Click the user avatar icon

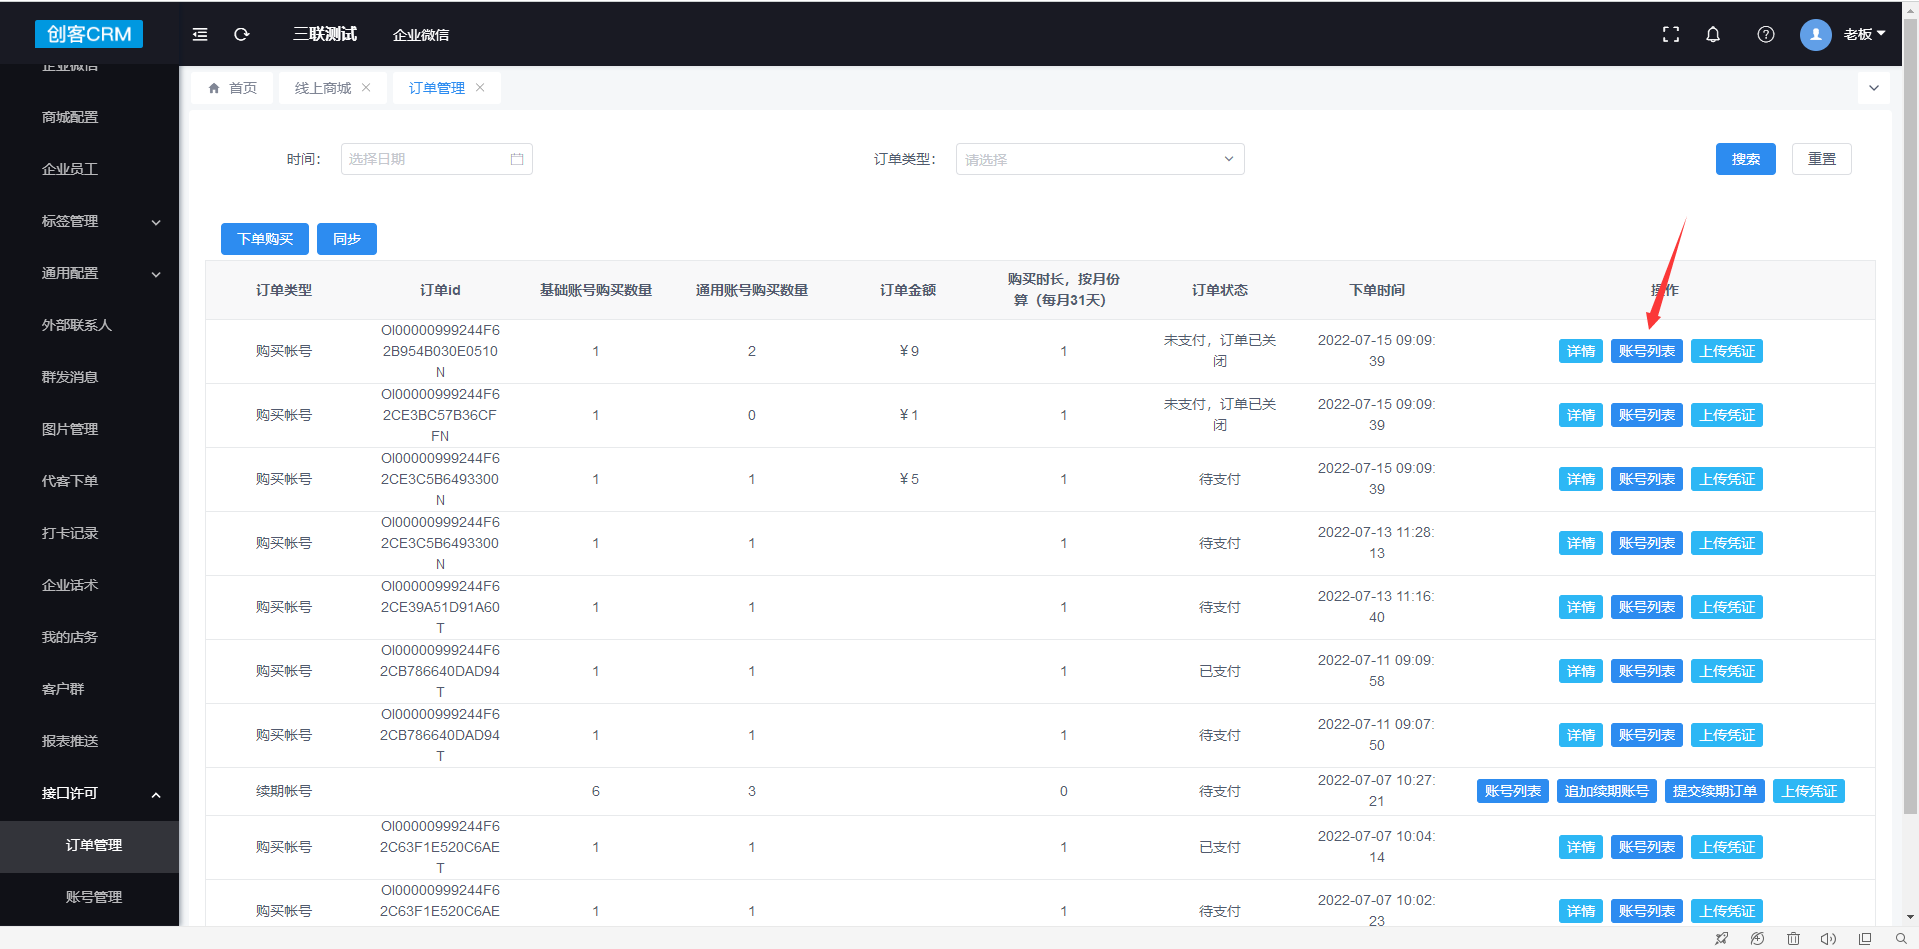pyautogui.click(x=1815, y=34)
